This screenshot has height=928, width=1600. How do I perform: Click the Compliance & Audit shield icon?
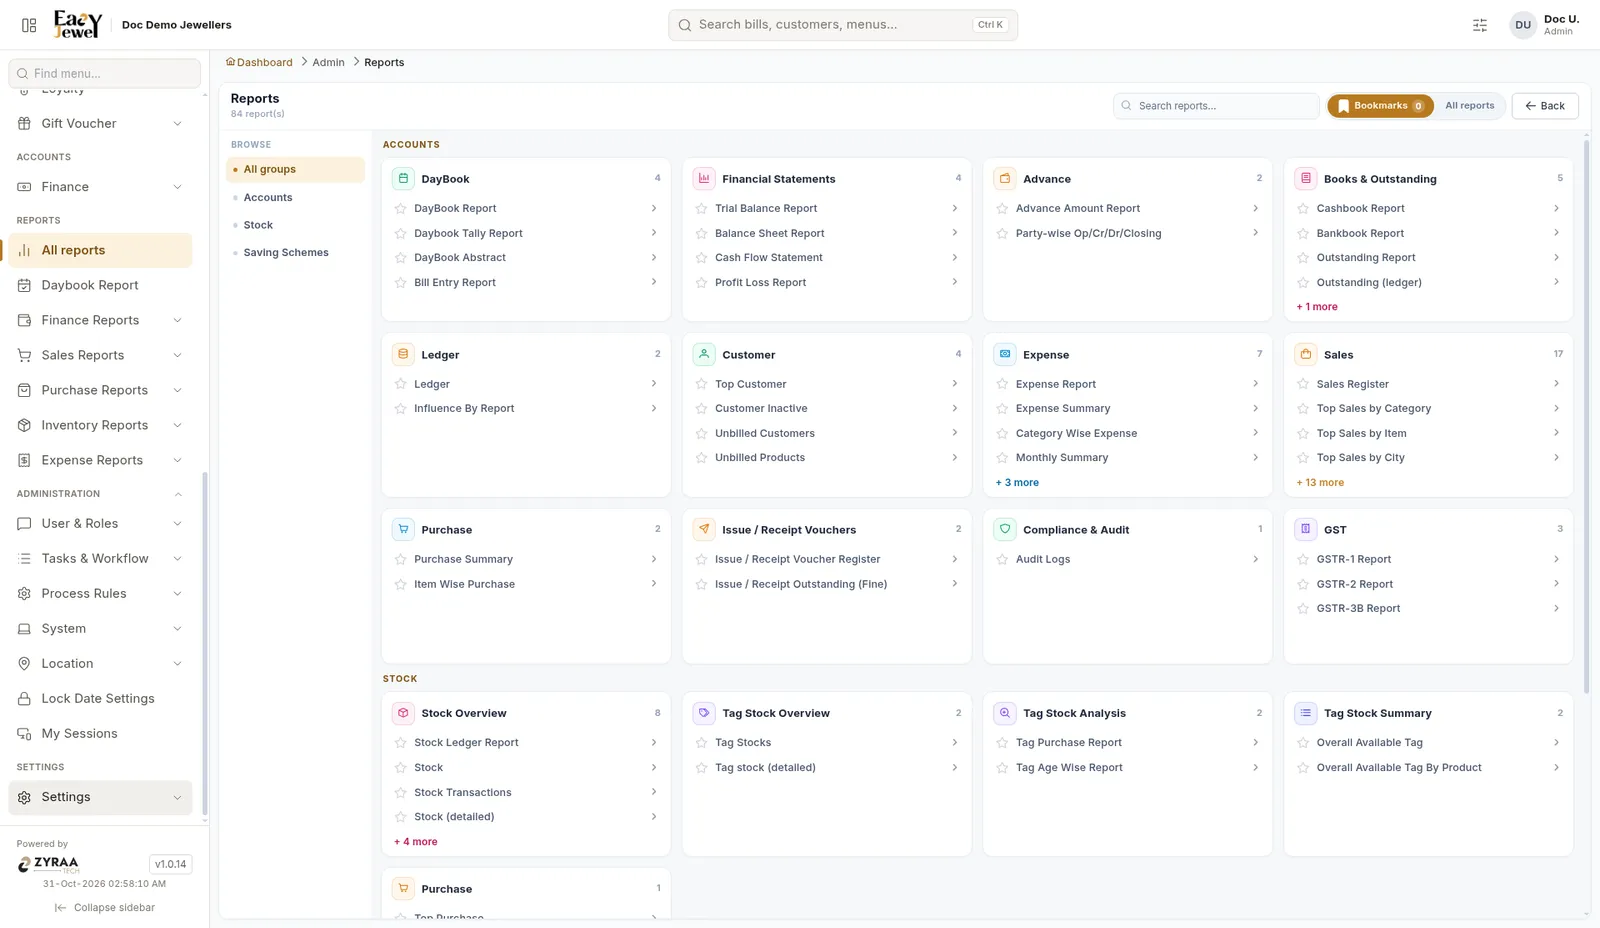[1005, 529]
